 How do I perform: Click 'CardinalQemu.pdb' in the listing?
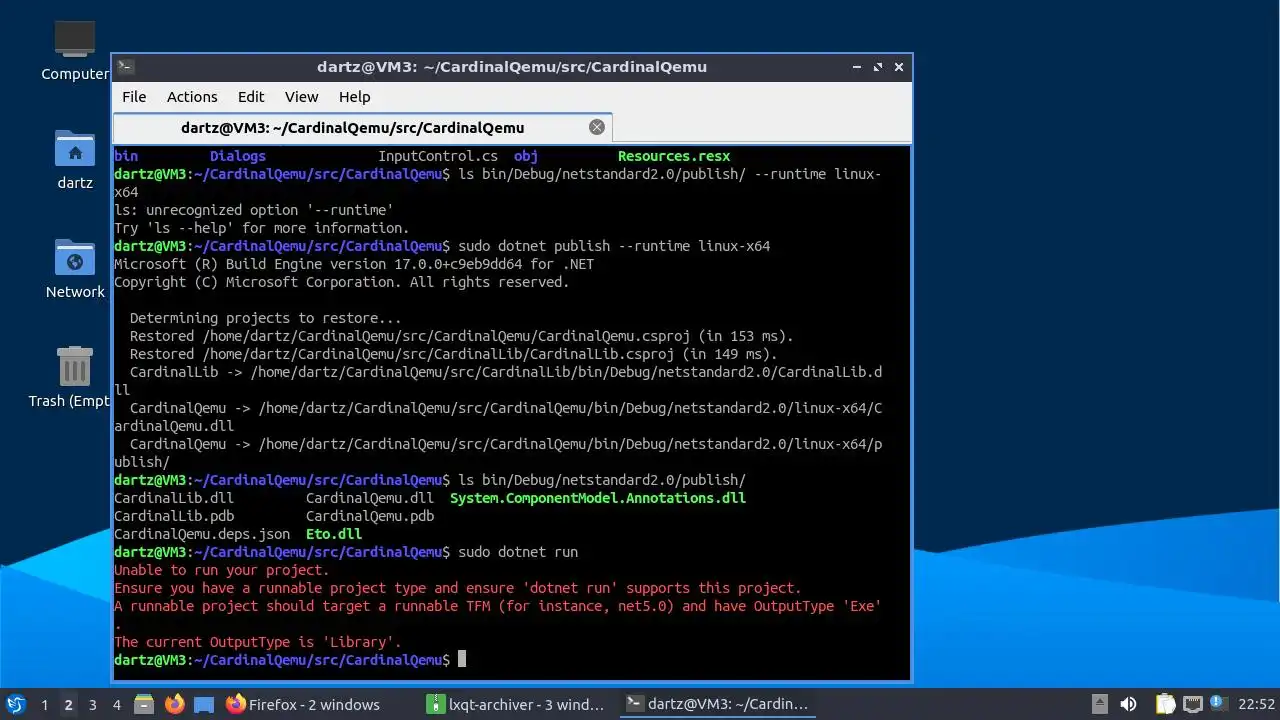tap(370, 516)
